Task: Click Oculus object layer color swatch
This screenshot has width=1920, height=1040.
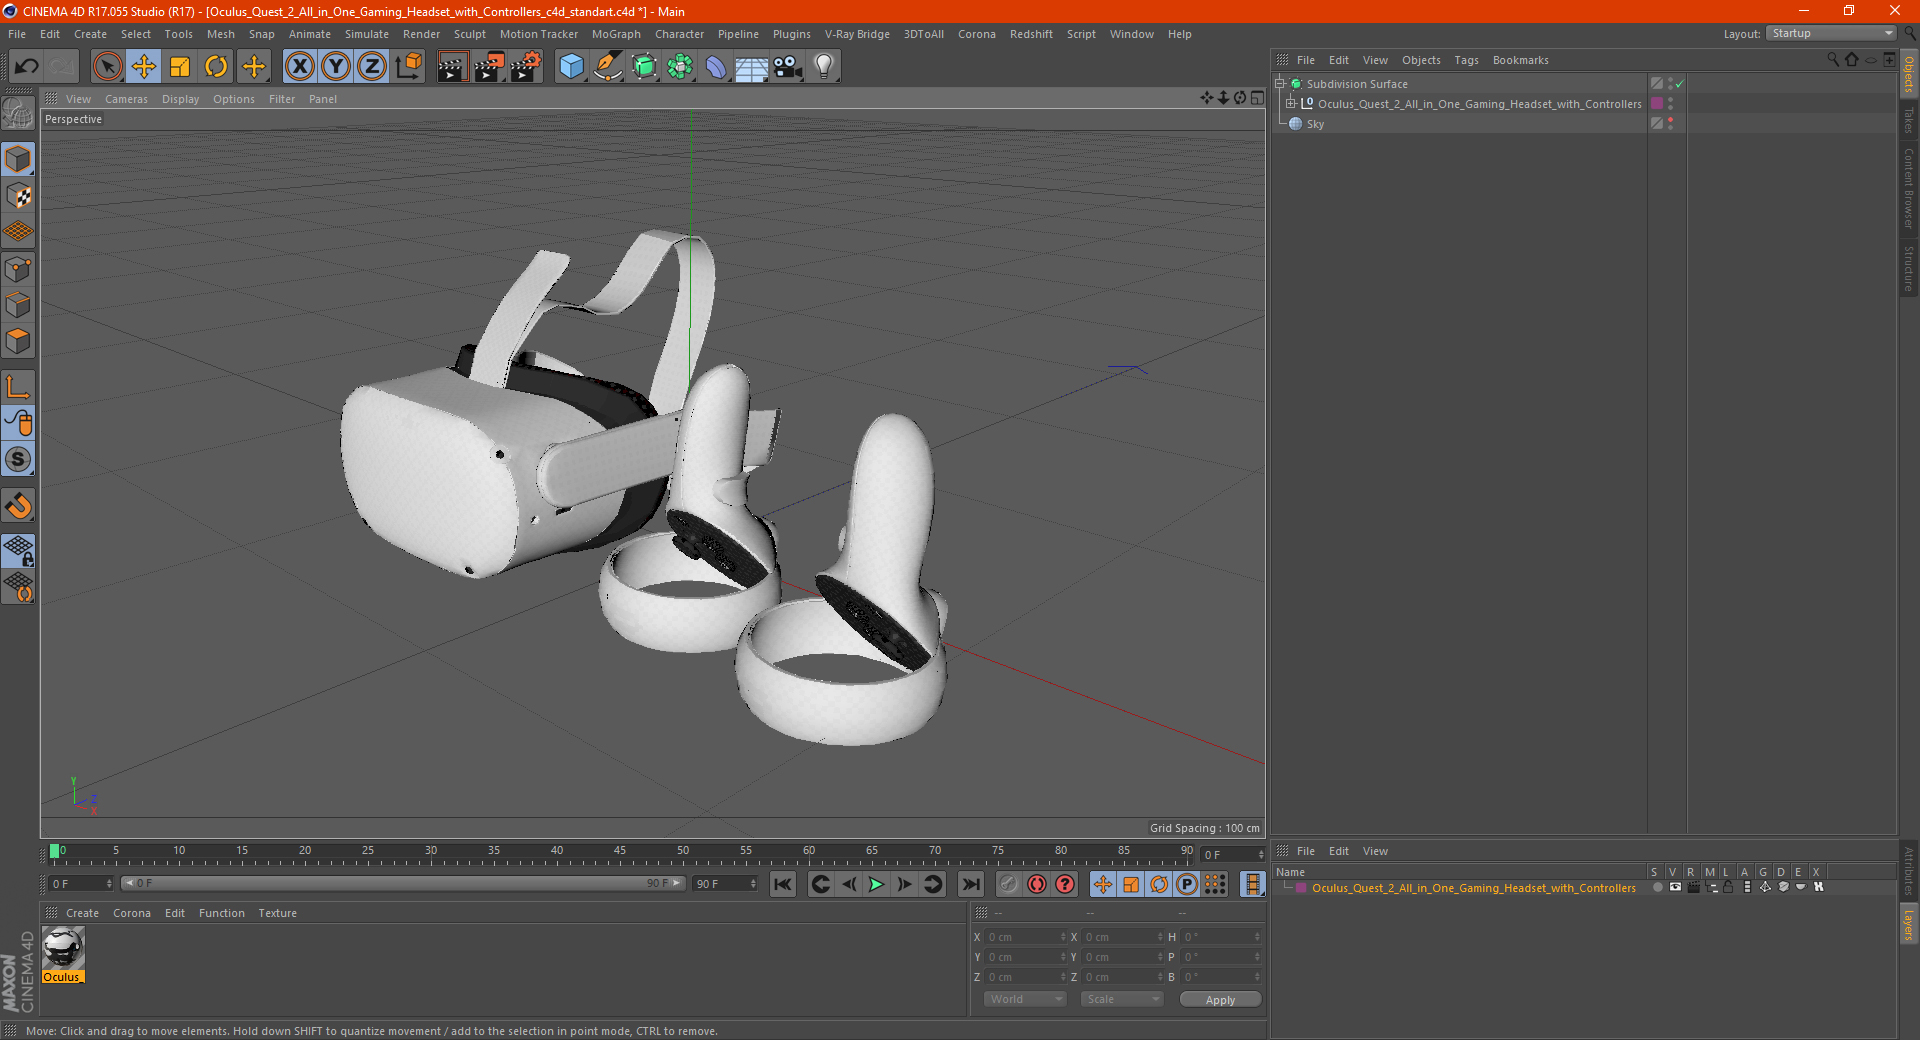Action: pyautogui.click(x=1657, y=104)
